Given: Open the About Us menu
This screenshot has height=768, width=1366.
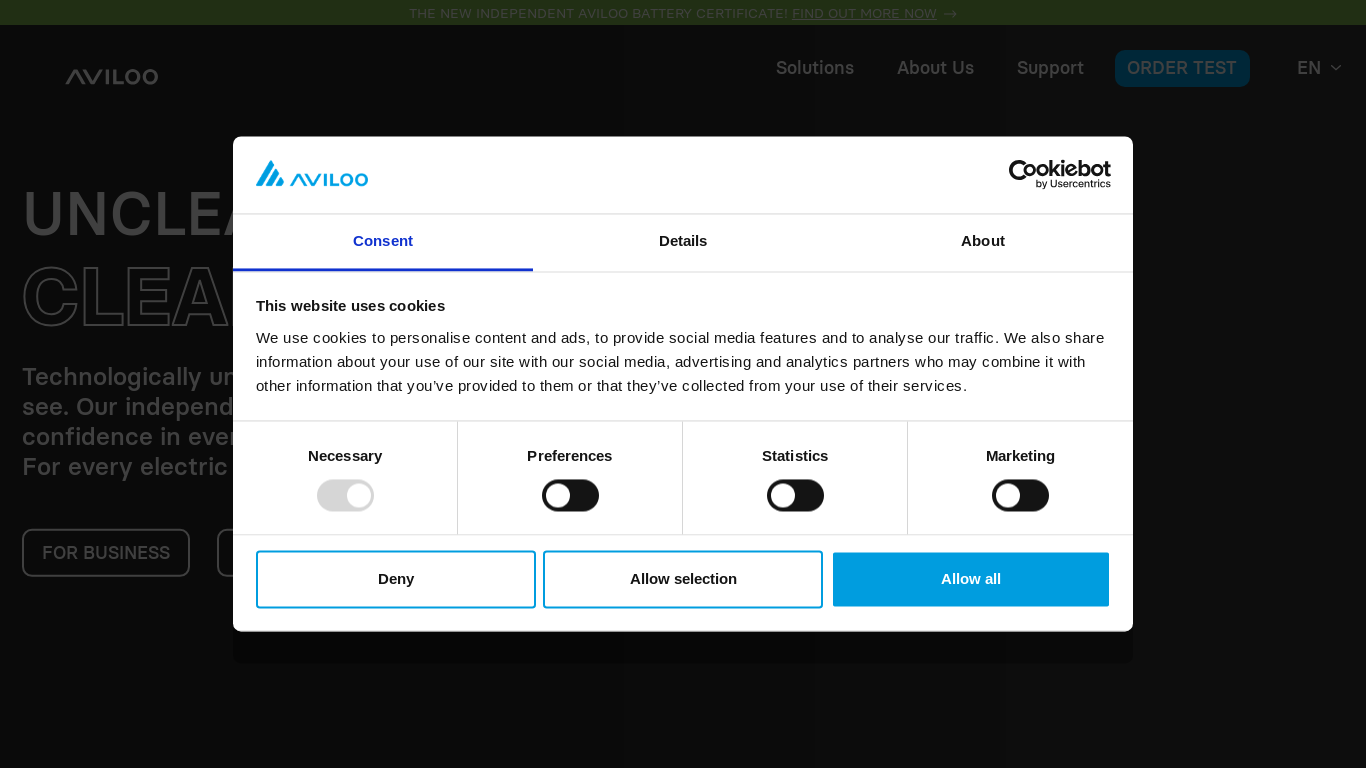Looking at the screenshot, I should coord(935,68).
